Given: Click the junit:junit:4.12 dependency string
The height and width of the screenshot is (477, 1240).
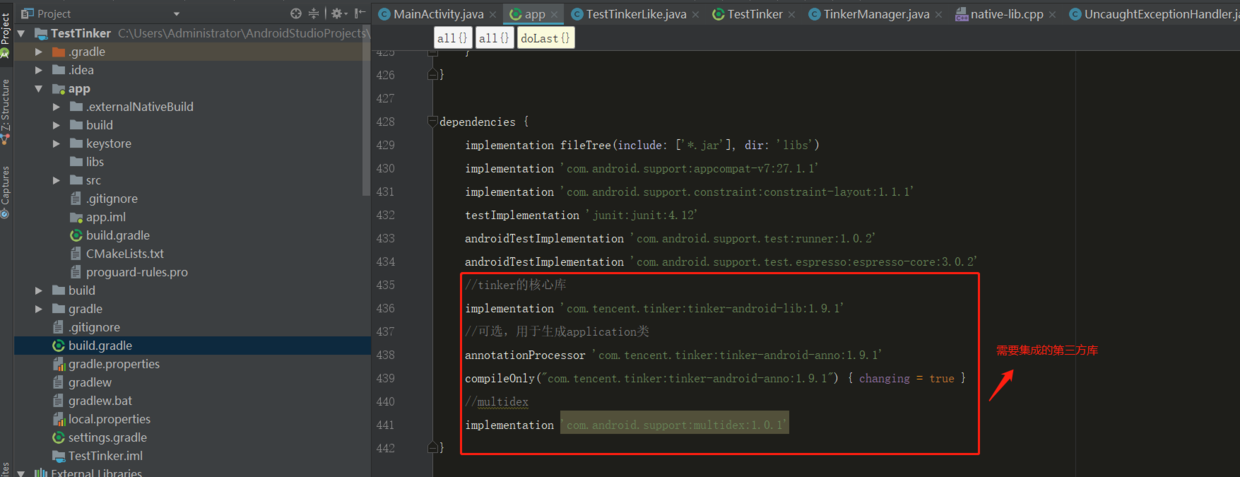Looking at the screenshot, I should pos(640,215).
